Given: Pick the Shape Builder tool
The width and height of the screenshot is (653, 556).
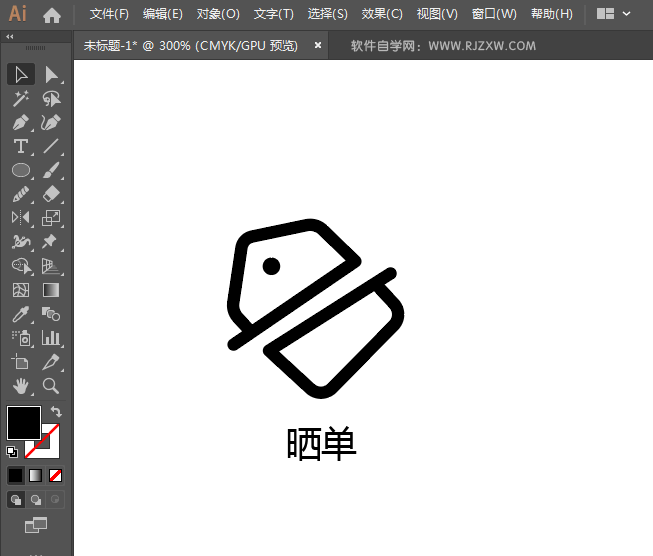Looking at the screenshot, I should (21, 266).
